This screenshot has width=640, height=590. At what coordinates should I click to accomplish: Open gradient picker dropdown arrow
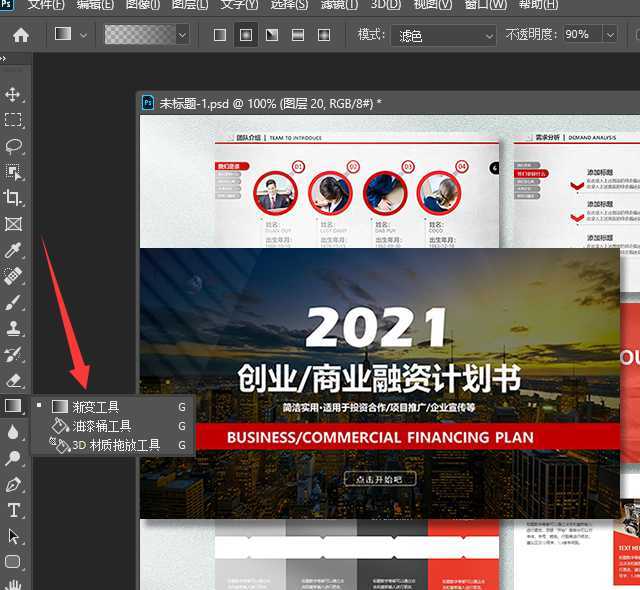182,35
